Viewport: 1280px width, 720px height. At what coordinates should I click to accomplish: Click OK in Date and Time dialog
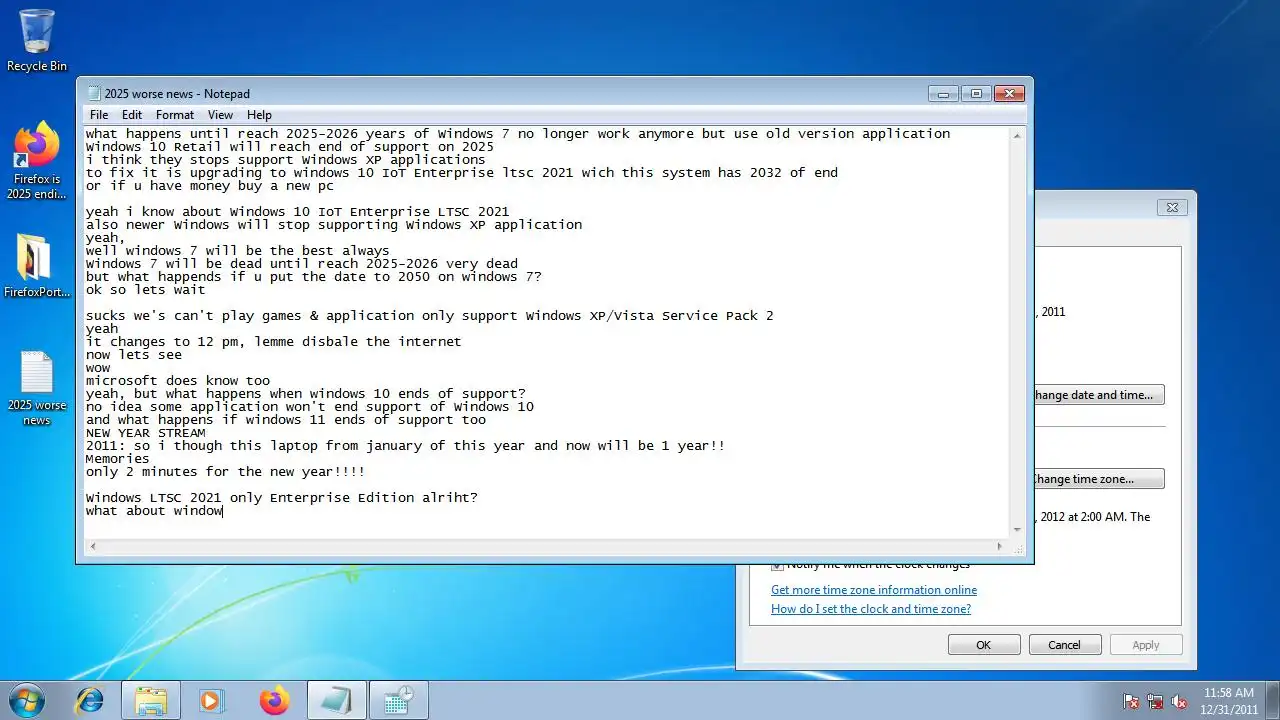(x=984, y=645)
